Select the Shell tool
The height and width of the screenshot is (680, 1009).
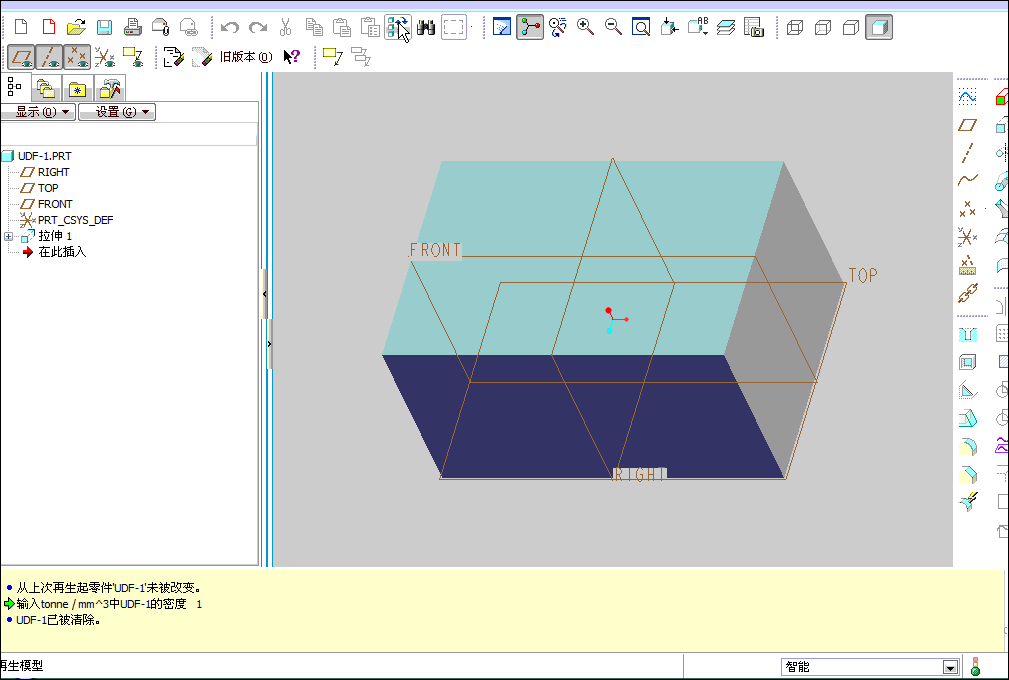click(x=967, y=362)
